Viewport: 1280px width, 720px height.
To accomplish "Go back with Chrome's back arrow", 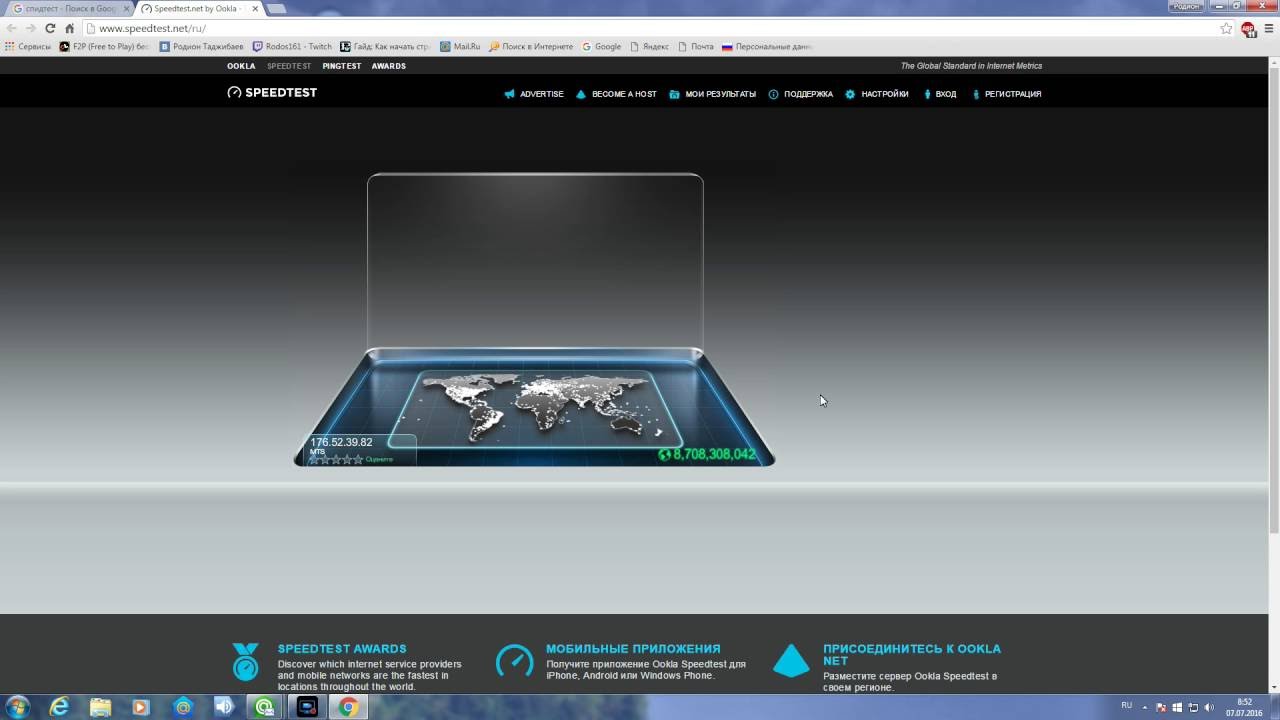I will 11,28.
